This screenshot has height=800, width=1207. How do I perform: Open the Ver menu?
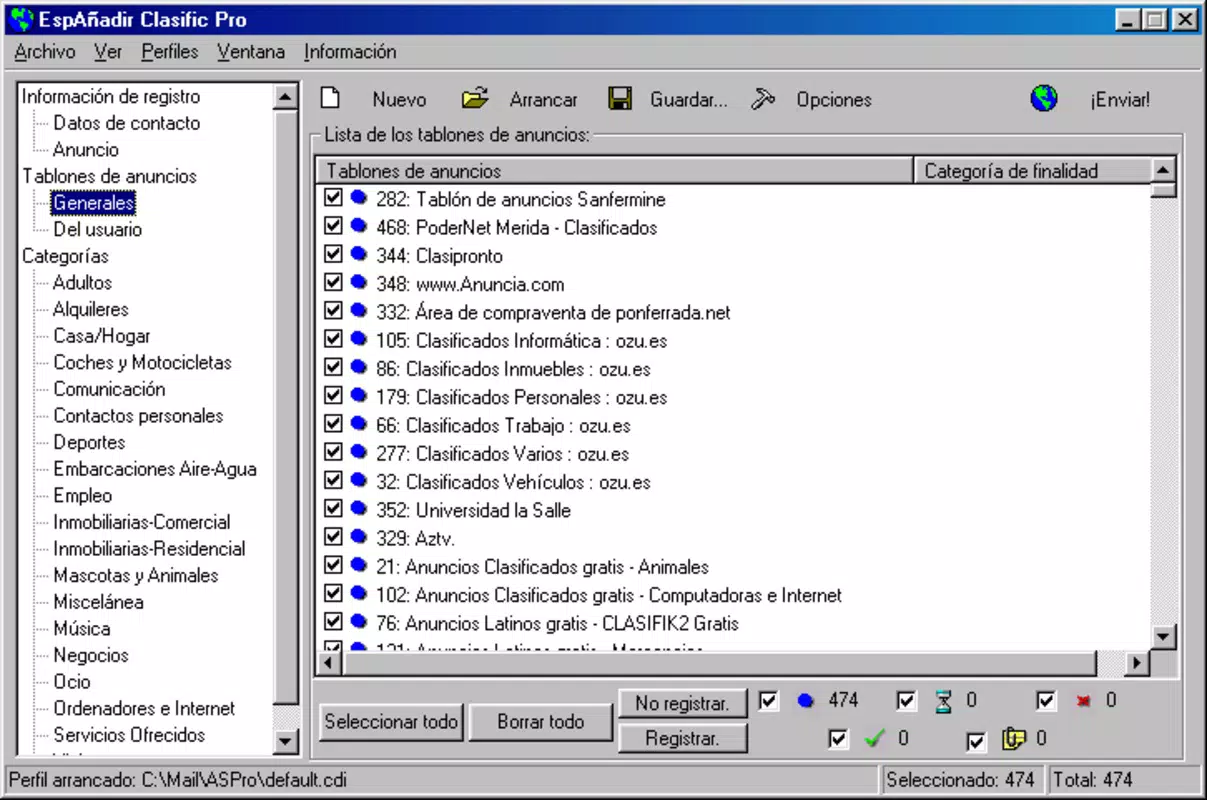[x=108, y=52]
